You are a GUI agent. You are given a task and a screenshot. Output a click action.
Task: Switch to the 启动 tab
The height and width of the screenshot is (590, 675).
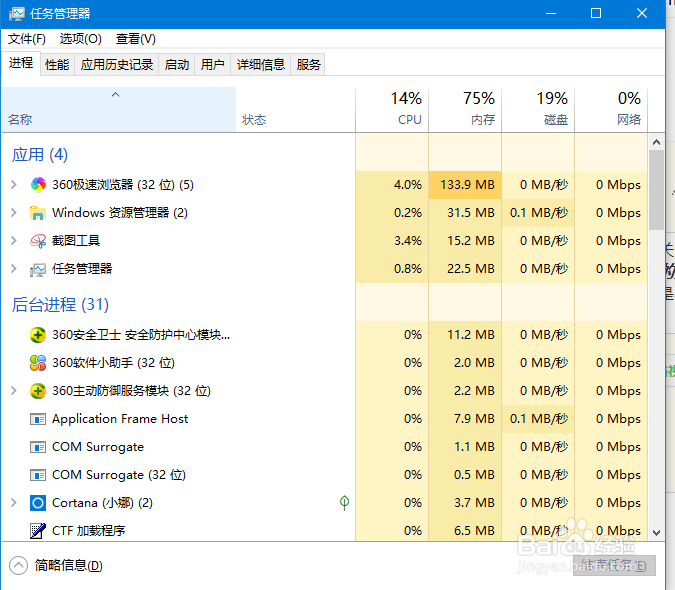177,65
